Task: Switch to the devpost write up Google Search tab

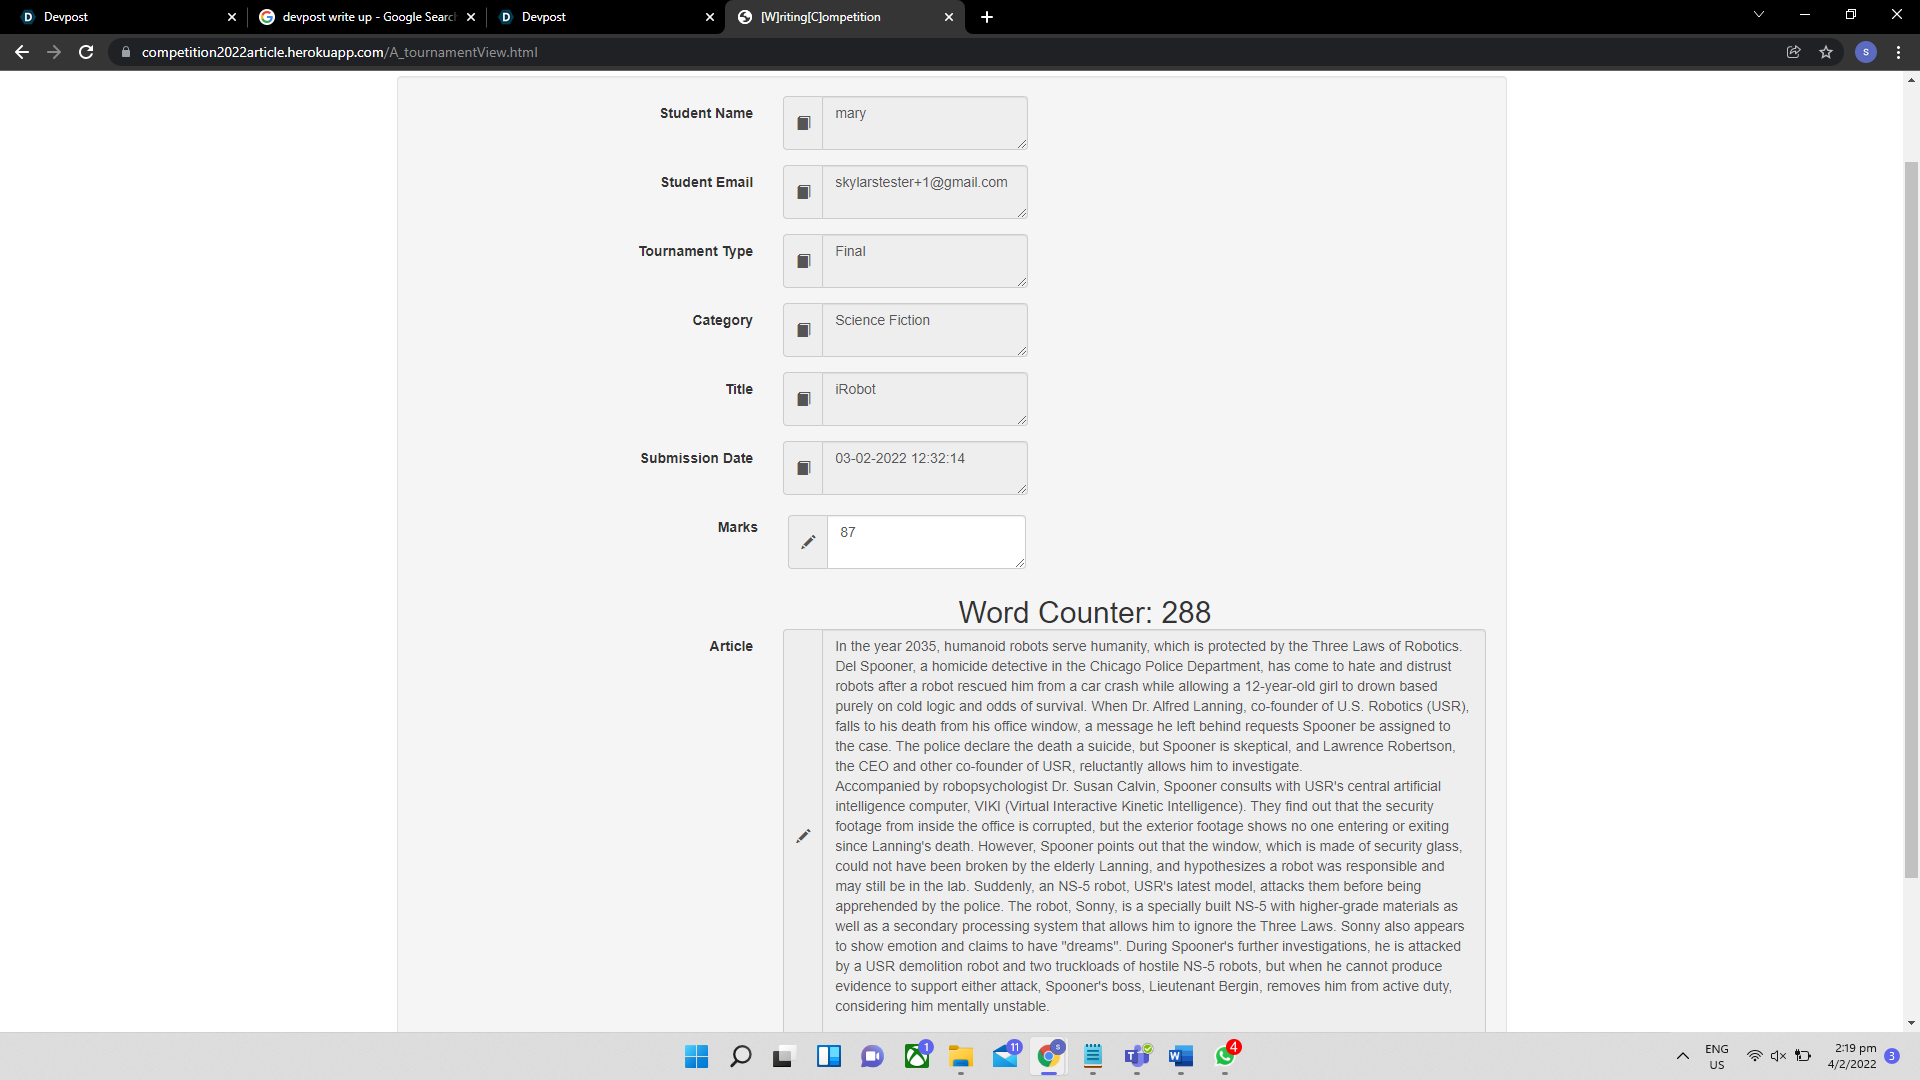Action: pyautogui.click(x=367, y=17)
